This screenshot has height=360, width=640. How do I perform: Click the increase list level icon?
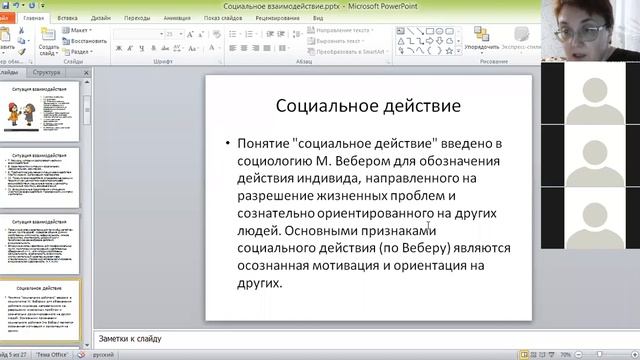click(x=281, y=34)
